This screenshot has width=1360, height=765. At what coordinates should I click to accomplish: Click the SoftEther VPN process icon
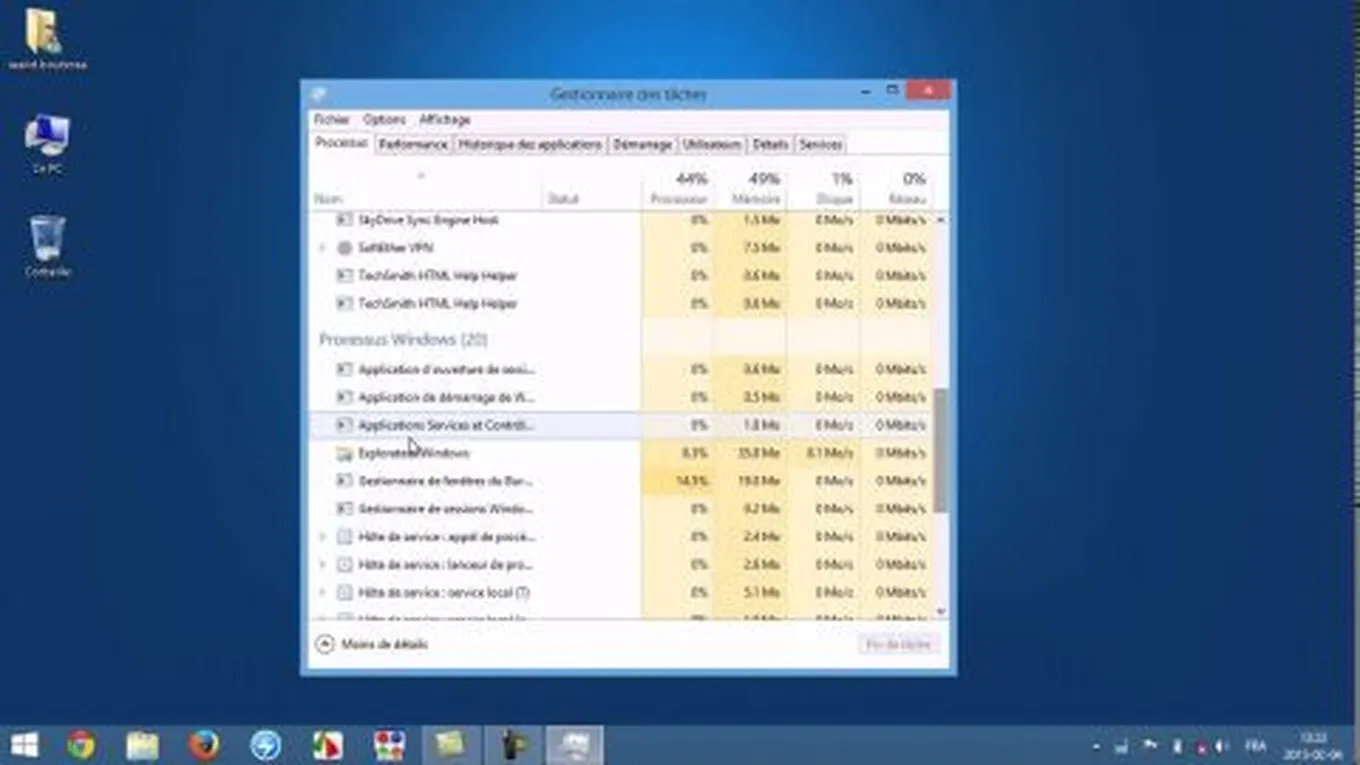pos(344,248)
